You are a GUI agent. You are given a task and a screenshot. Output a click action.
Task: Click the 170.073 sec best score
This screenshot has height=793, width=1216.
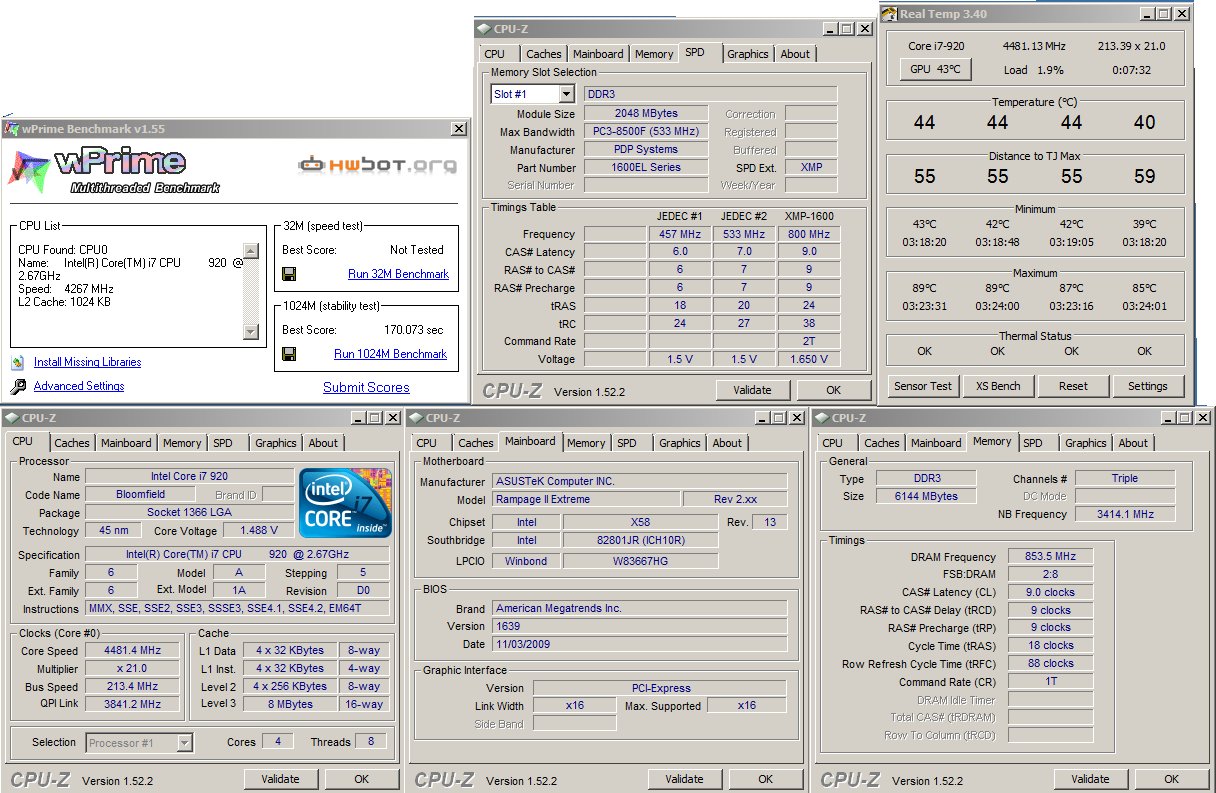(x=414, y=330)
